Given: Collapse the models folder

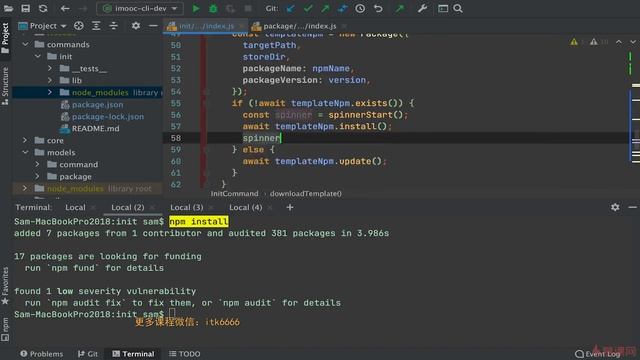Looking at the screenshot, I should tap(26, 152).
